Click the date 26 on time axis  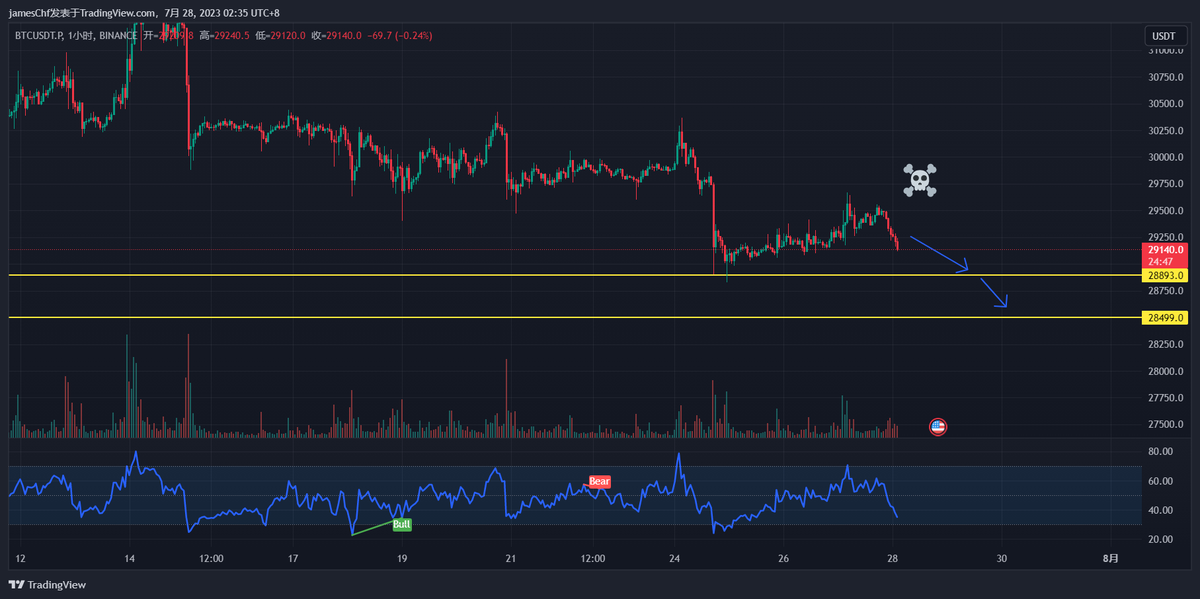coord(783,559)
